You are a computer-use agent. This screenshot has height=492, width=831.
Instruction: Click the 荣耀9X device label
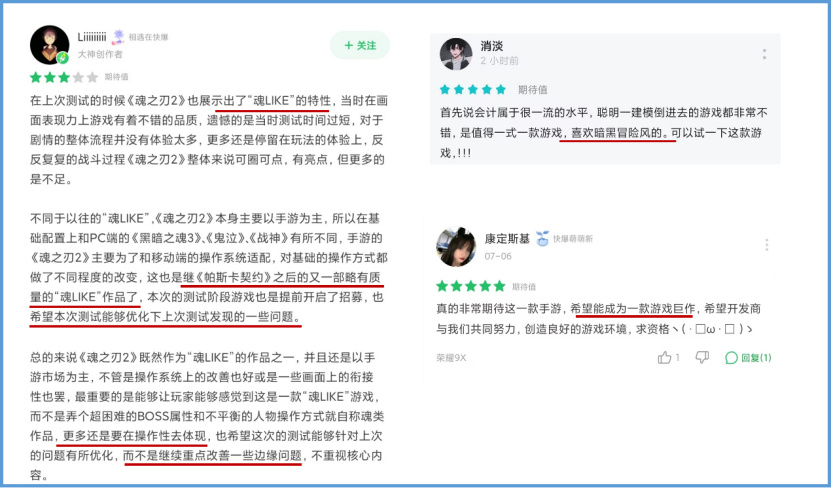tap(451, 358)
